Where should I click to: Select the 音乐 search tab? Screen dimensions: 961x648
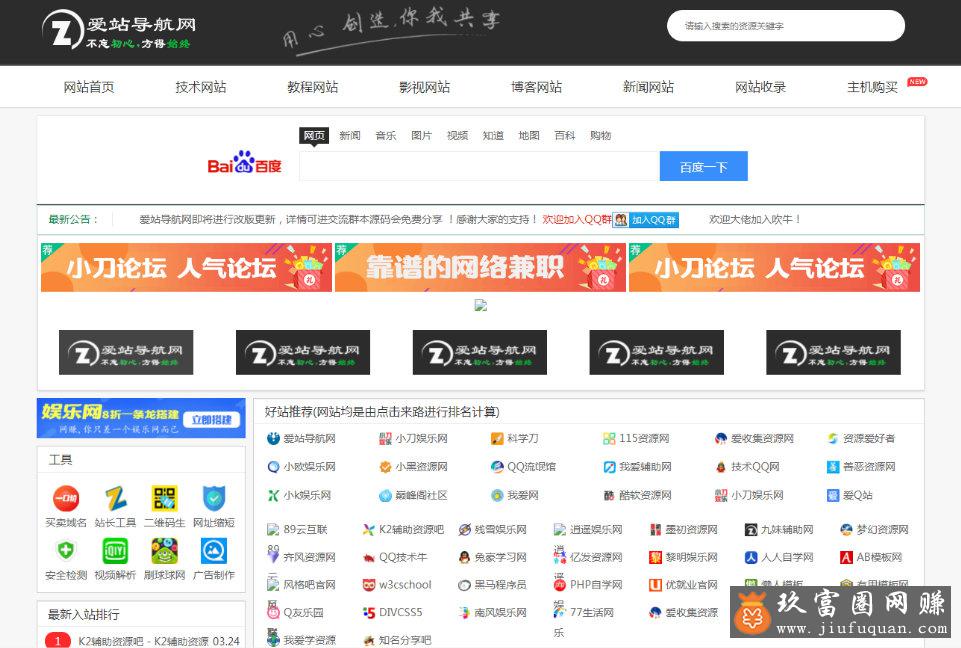tap(386, 135)
